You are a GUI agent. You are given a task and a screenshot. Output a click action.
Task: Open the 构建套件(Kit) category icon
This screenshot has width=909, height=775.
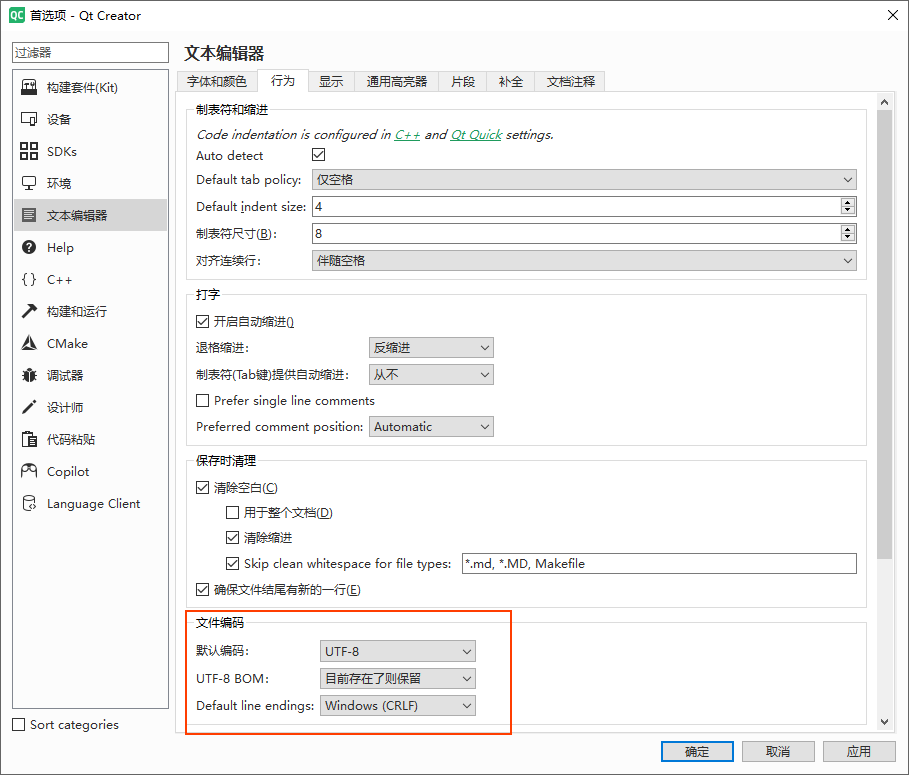point(29,88)
